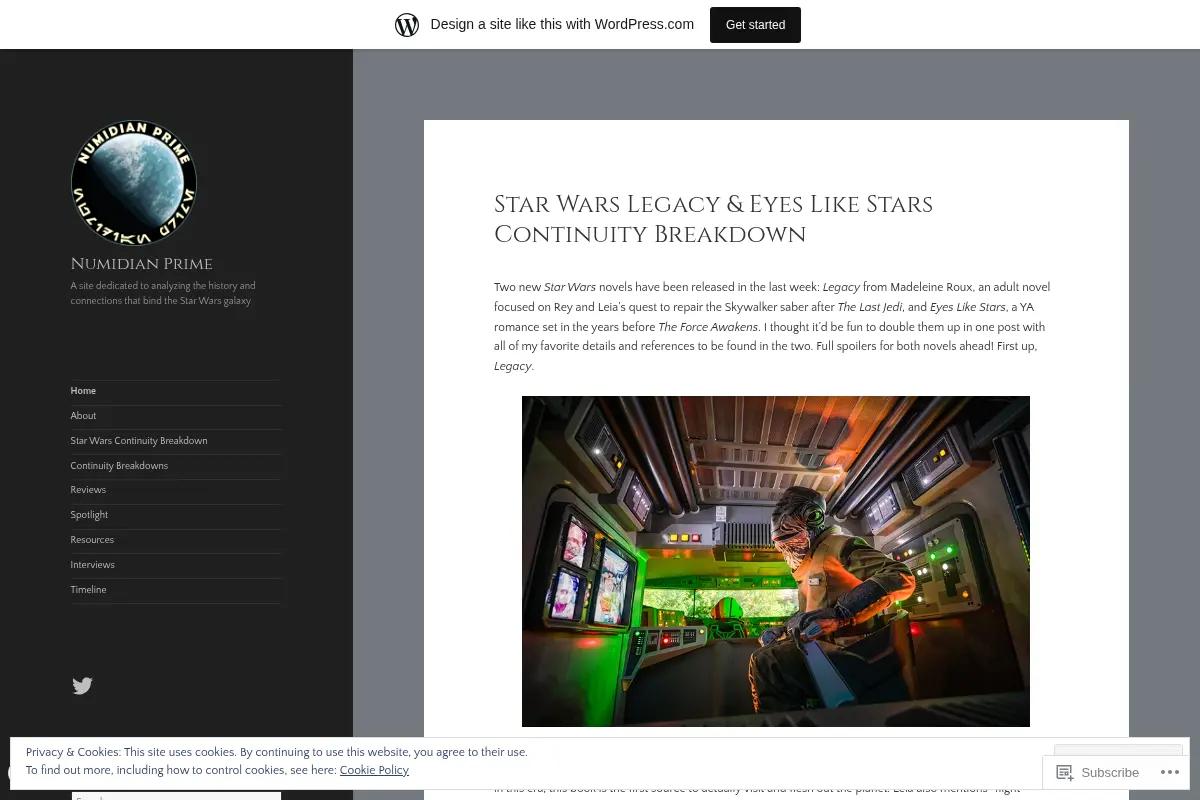
Task: Click the Numidian Prime planet logo
Action: pos(134,183)
